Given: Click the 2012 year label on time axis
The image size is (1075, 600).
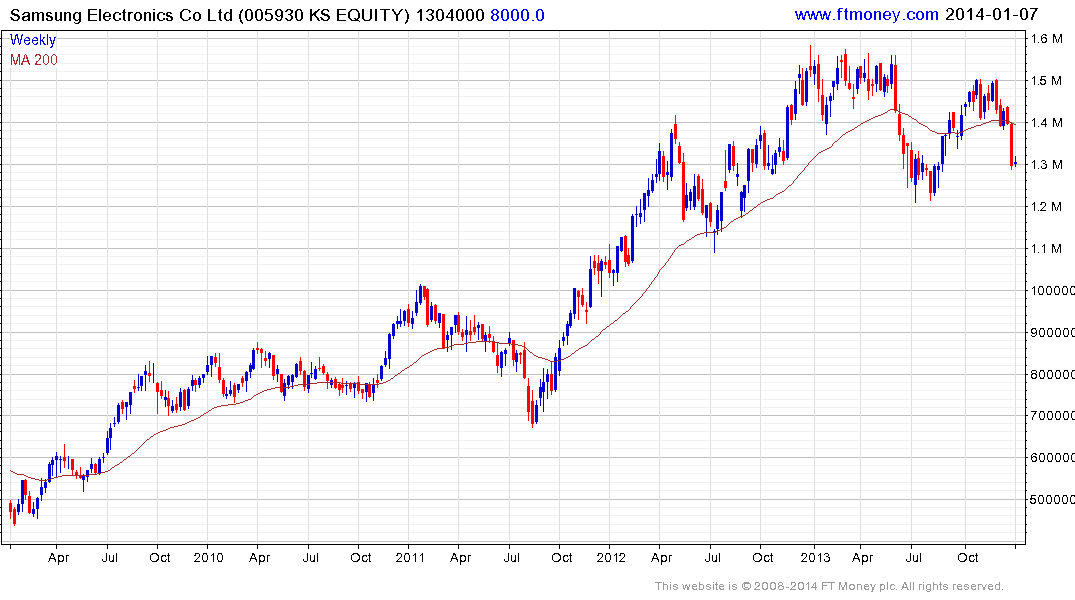Looking at the screenshot, I should point(611,557).
